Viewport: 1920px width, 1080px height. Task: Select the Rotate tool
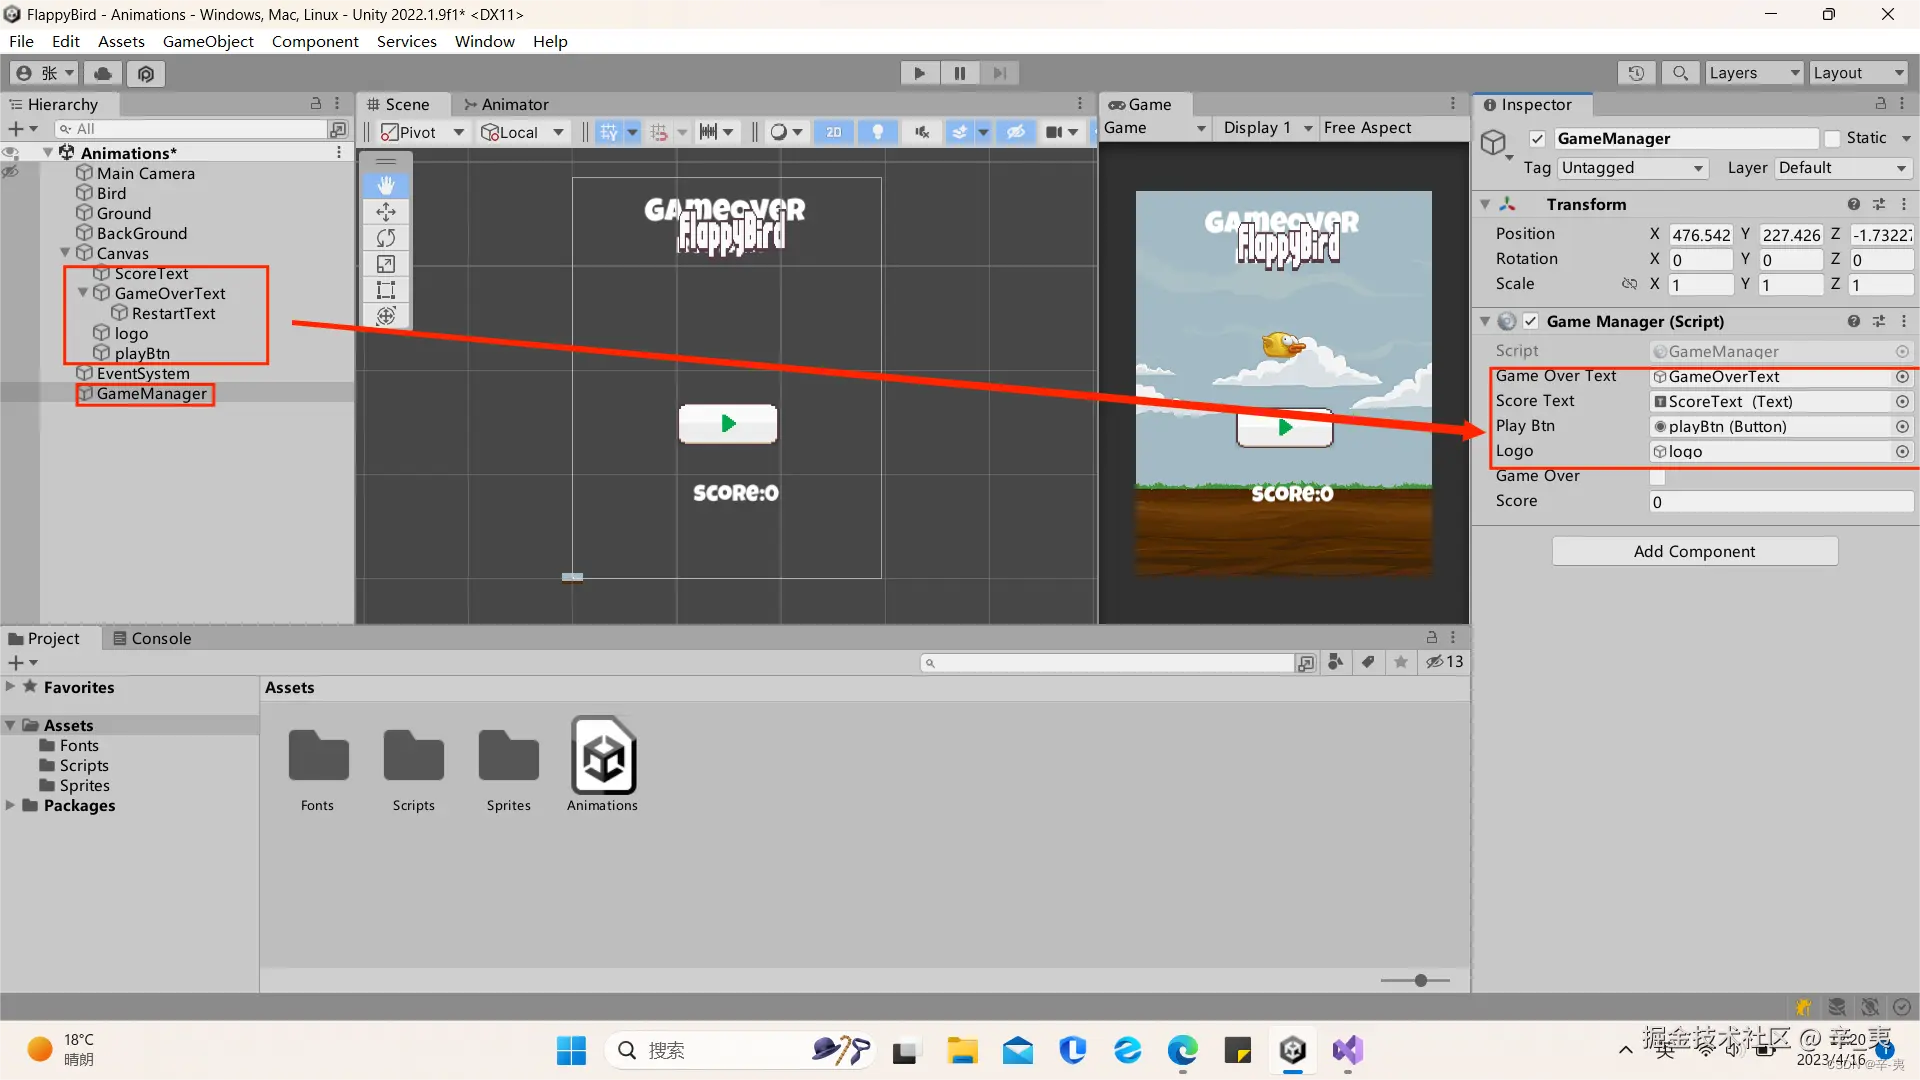click(386, 238)
